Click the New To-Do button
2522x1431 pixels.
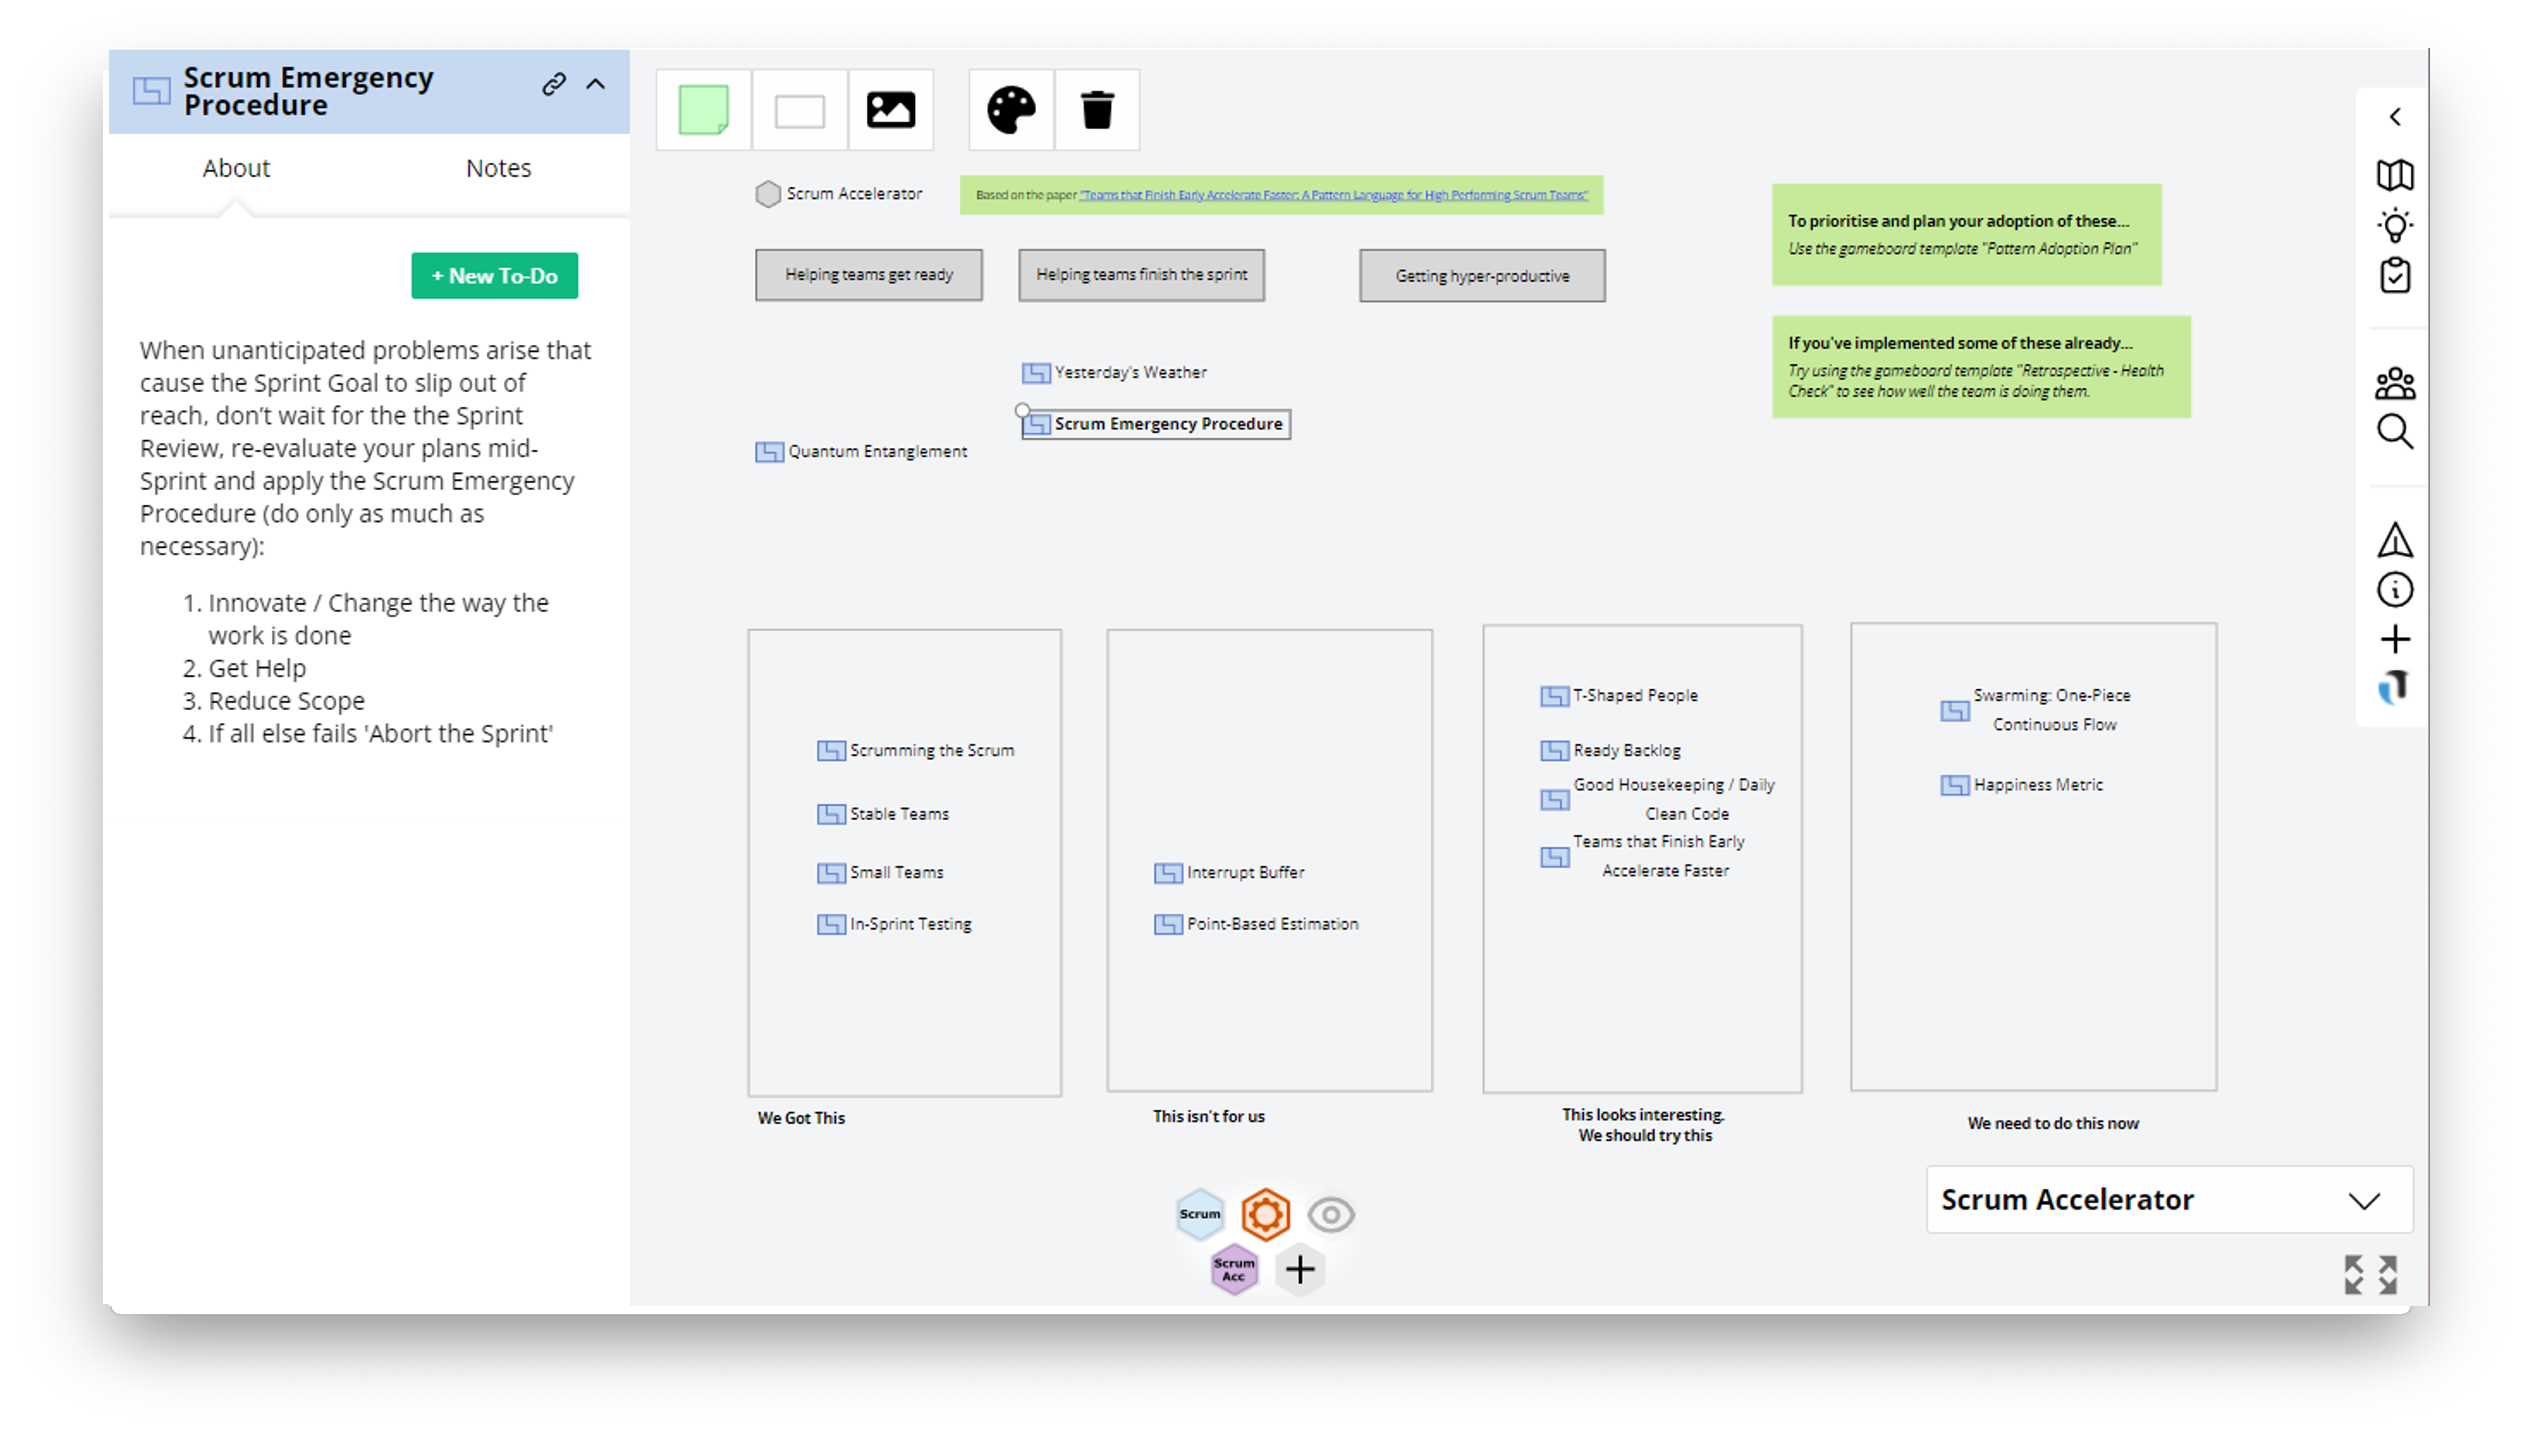click(492, 275)
